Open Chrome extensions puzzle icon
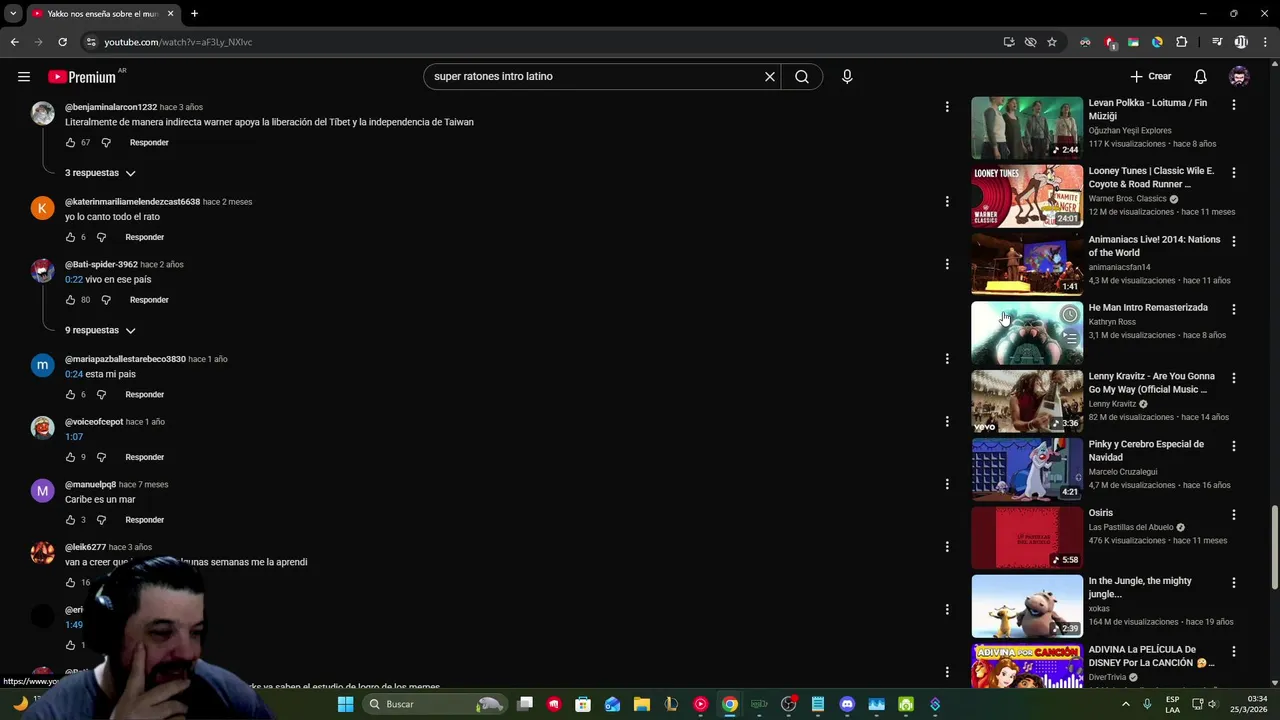Image resolution: width=1280 pixels, height=720 pixels. pyautogui.click(x=1181, y=42)
